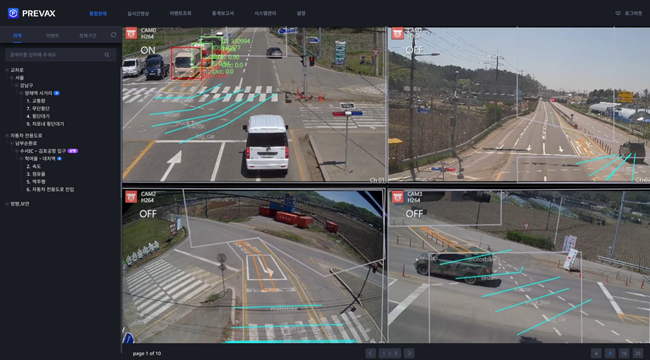Click the search magnifier icon
Screen dimensions: 650x360
pyautogui.click(x=107, y=55)
